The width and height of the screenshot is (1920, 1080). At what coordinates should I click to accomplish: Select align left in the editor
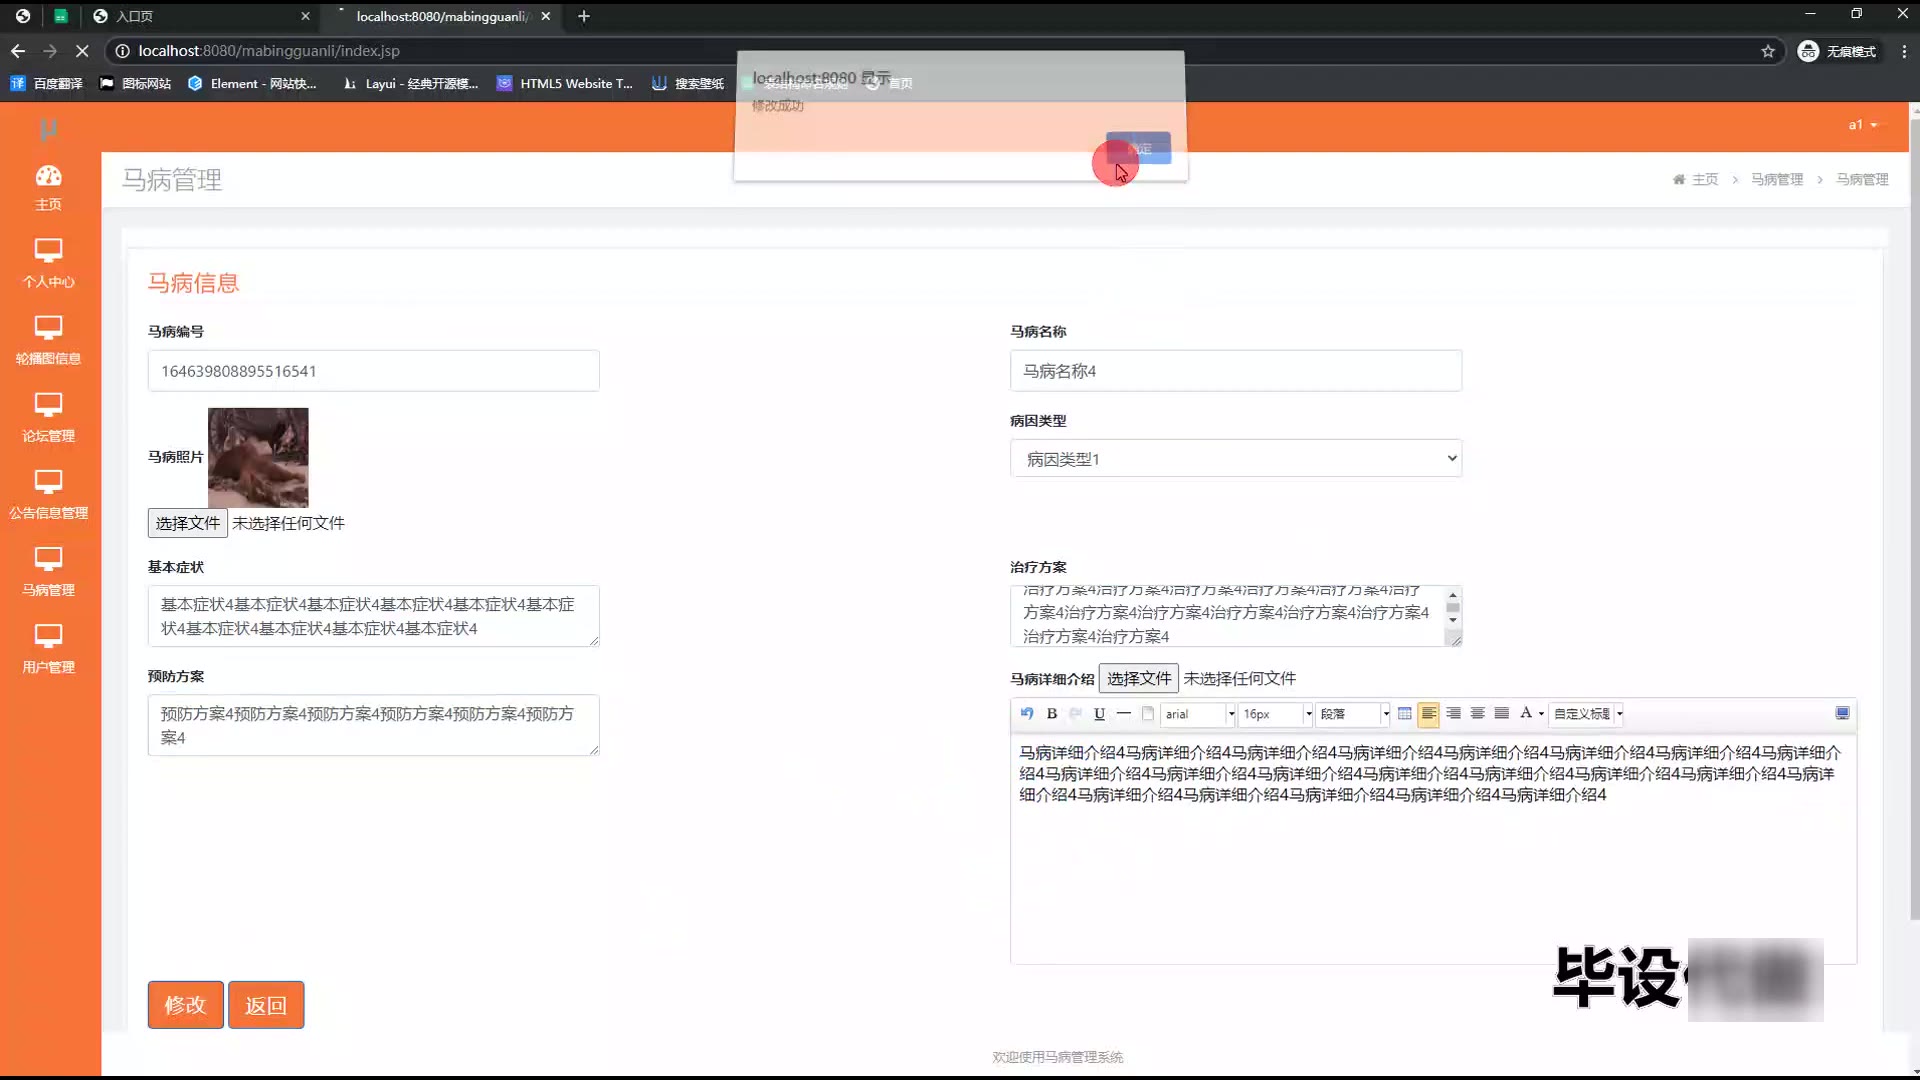tap(1429, 713)
